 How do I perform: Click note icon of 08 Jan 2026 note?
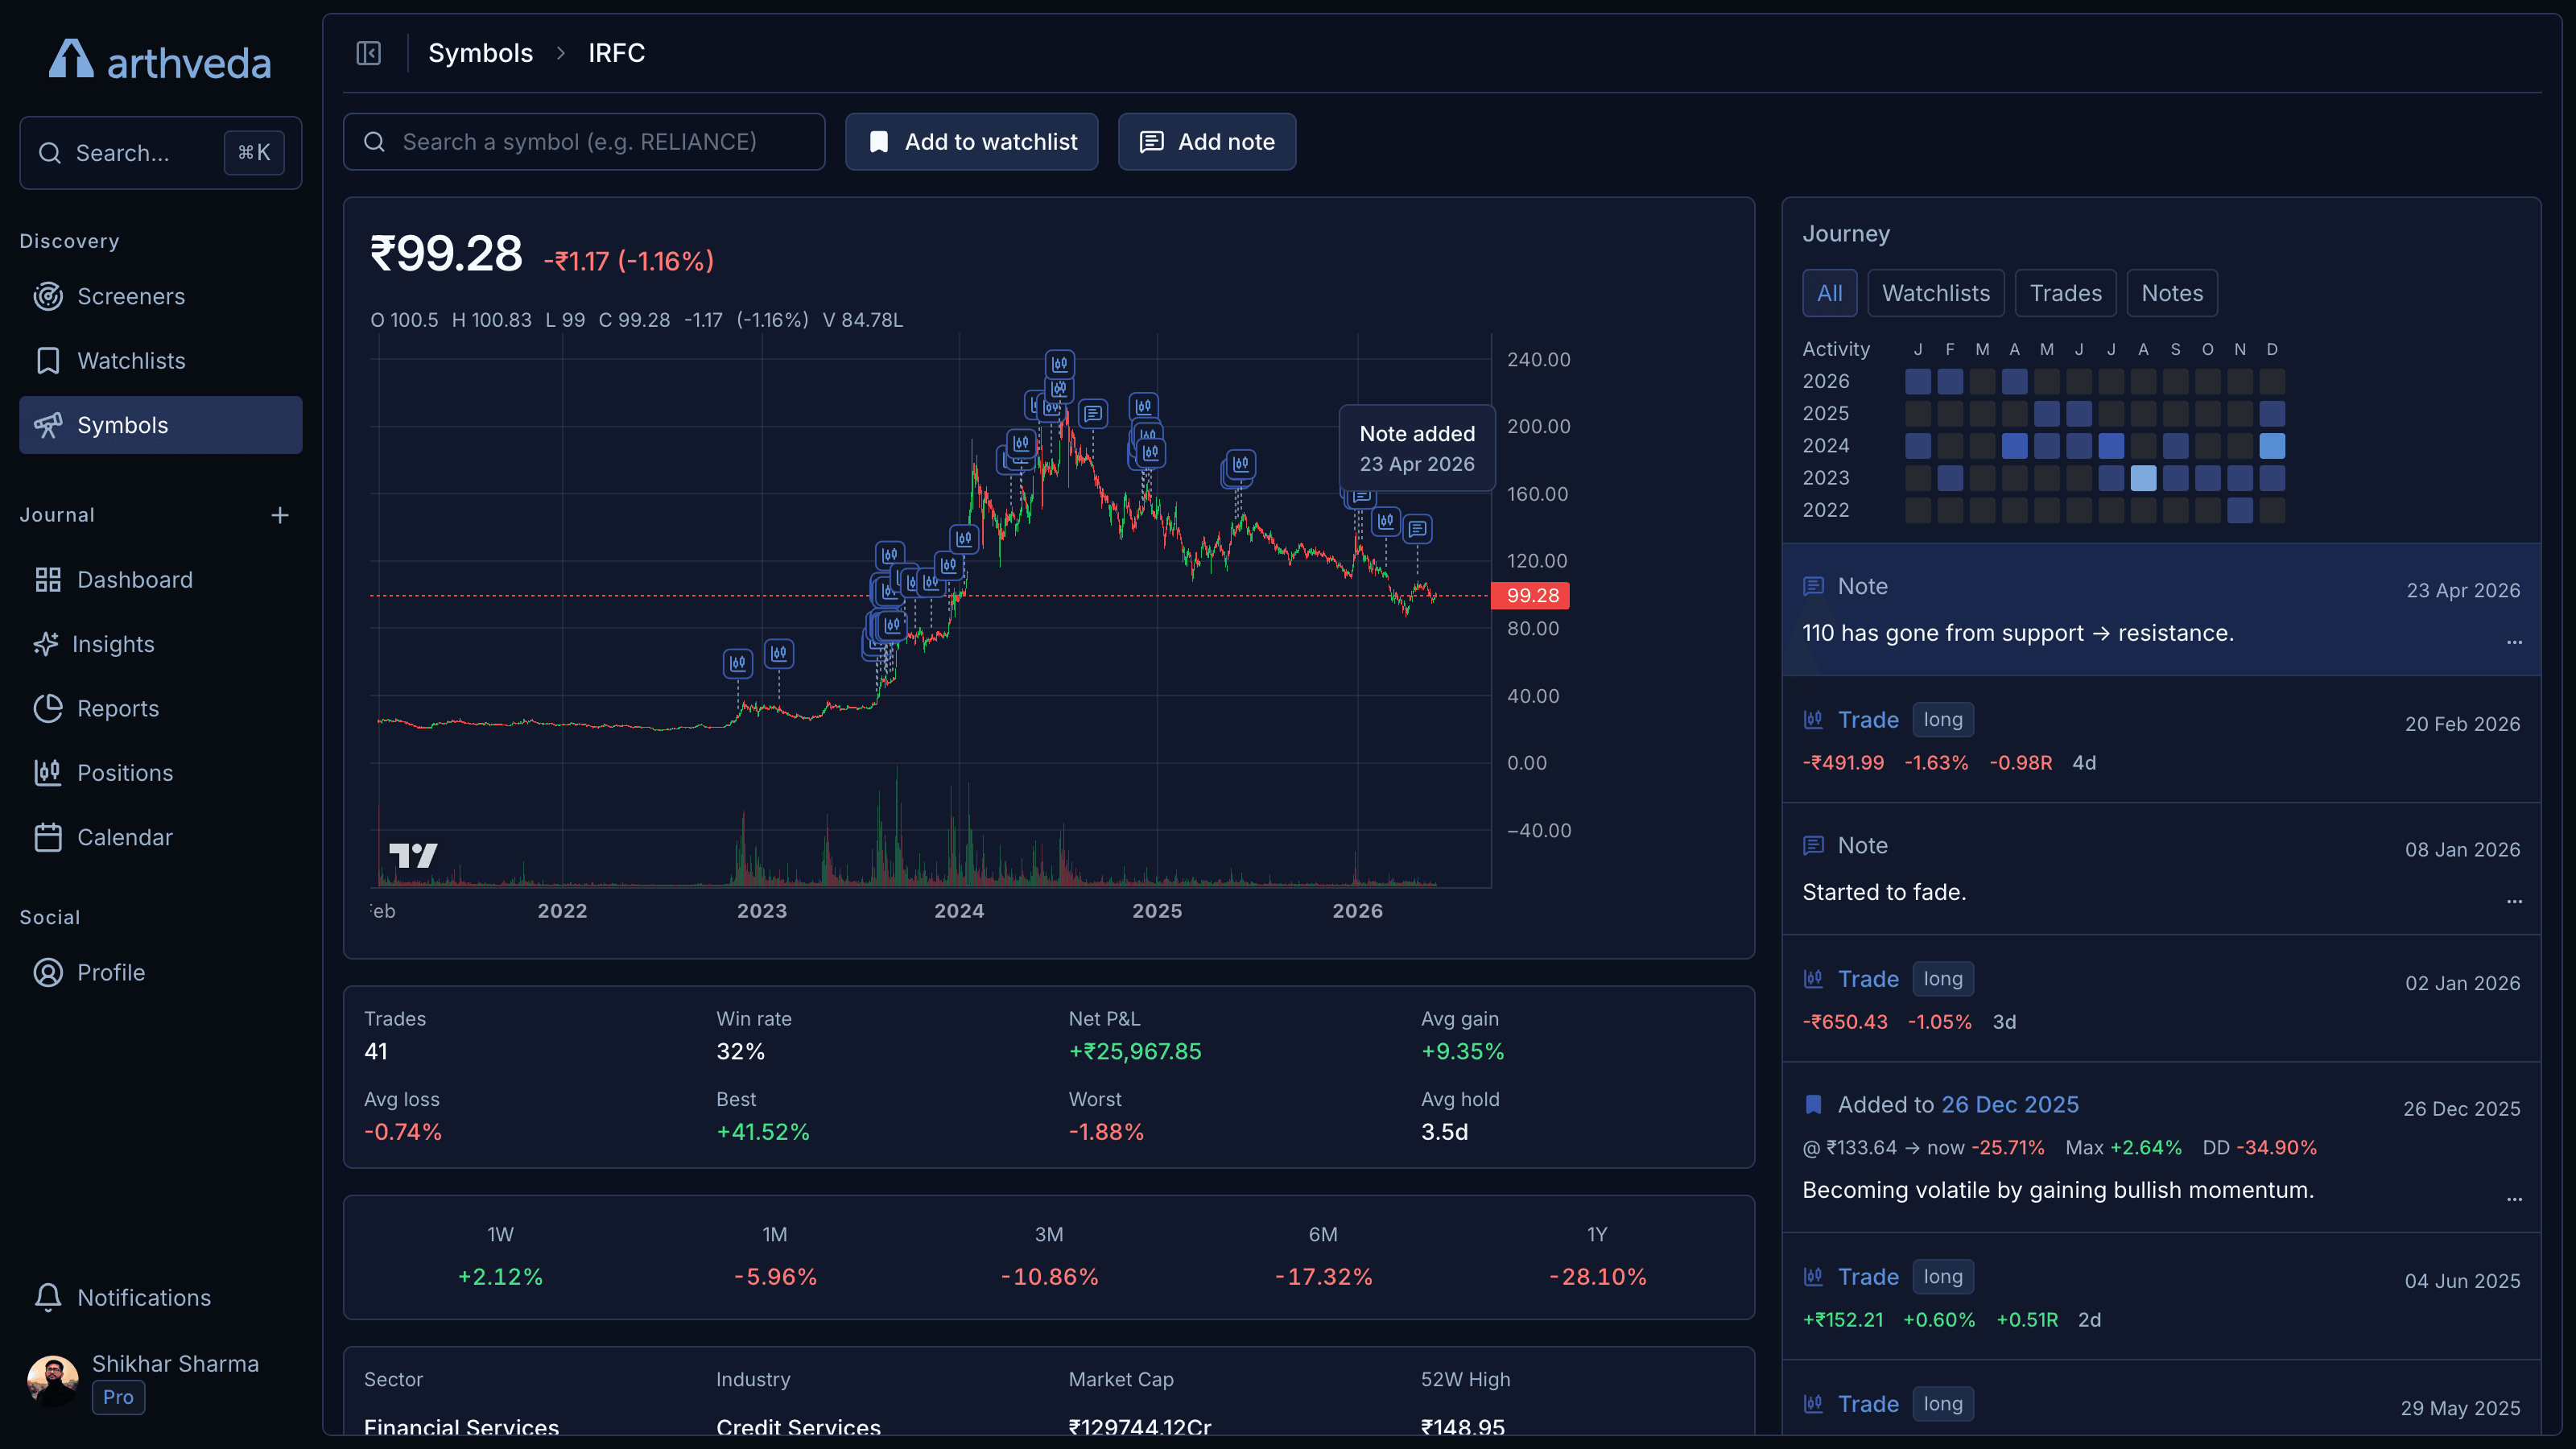[1813, 845]
